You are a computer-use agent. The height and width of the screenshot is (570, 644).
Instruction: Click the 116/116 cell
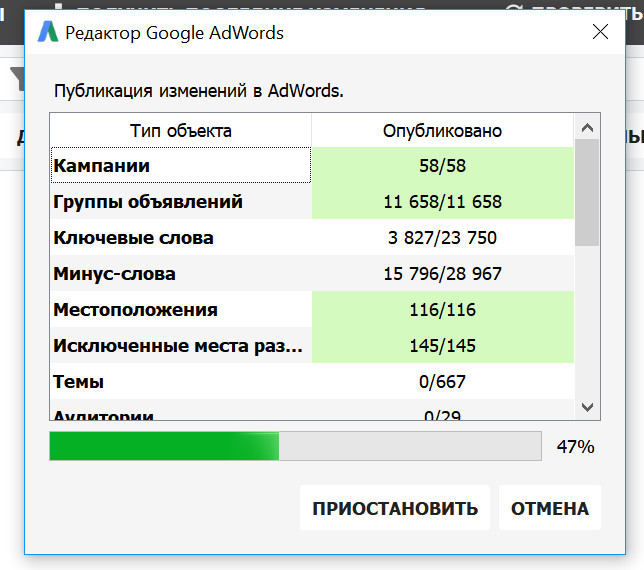tap(443, 309)
